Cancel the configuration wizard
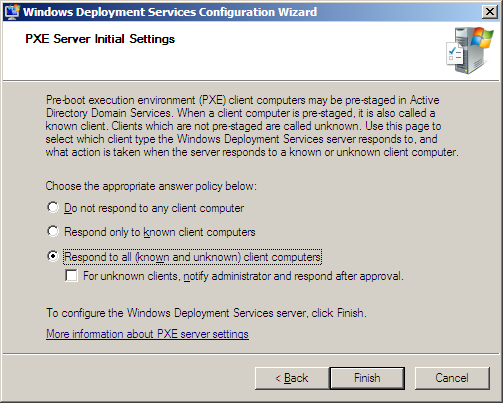Viewport: 503px width, 403px height. pos(452,378)
